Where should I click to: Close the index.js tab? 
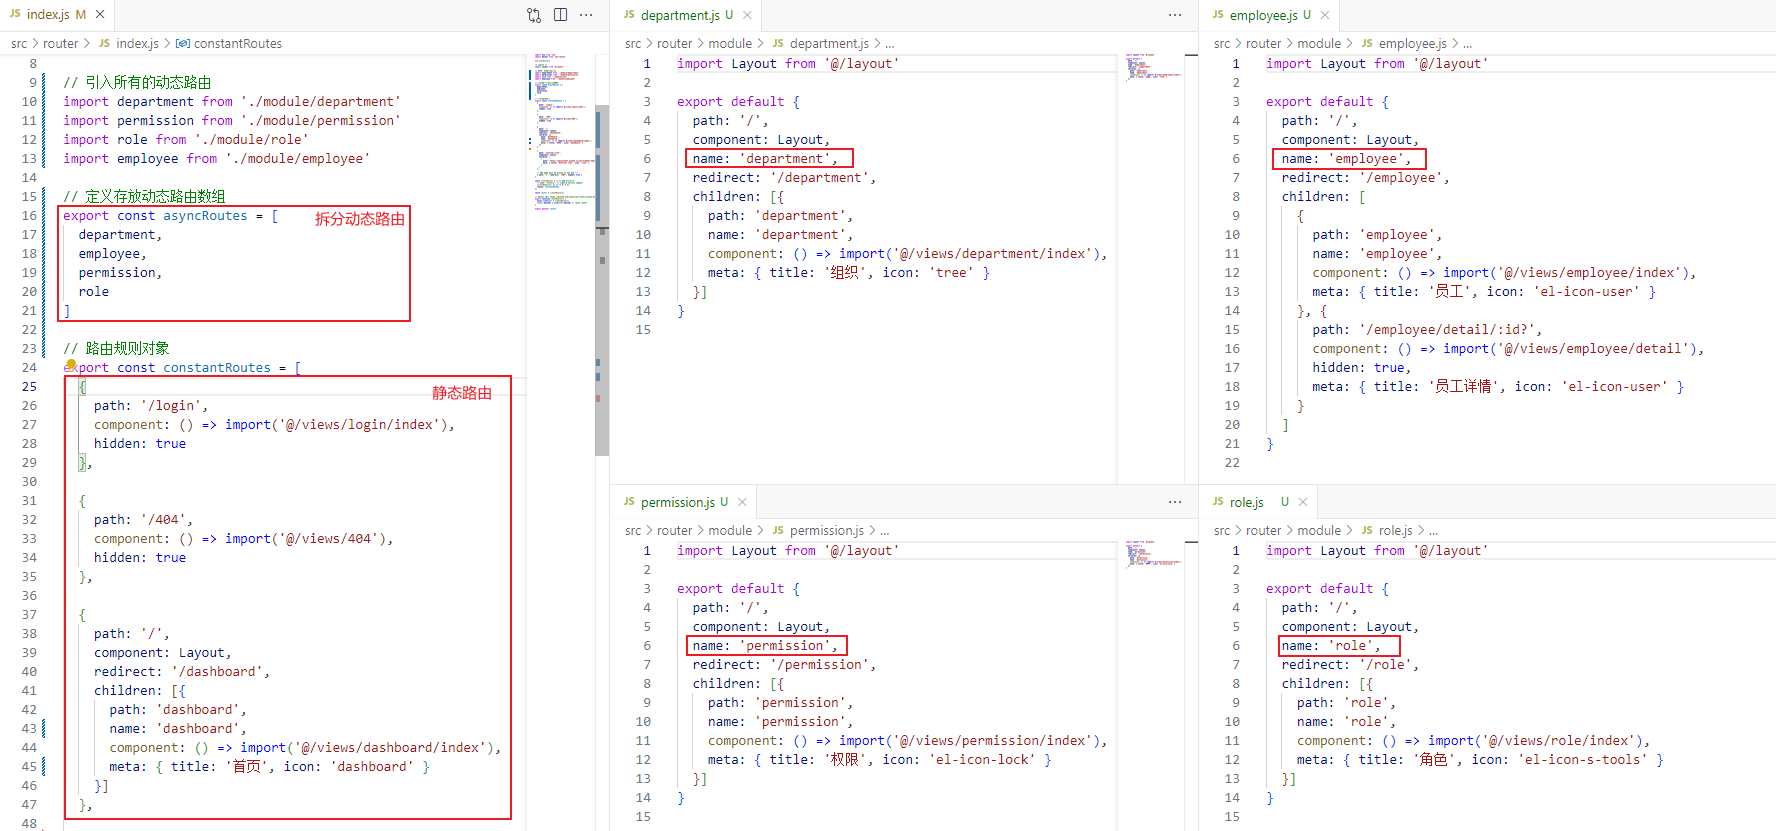(100, 15)
